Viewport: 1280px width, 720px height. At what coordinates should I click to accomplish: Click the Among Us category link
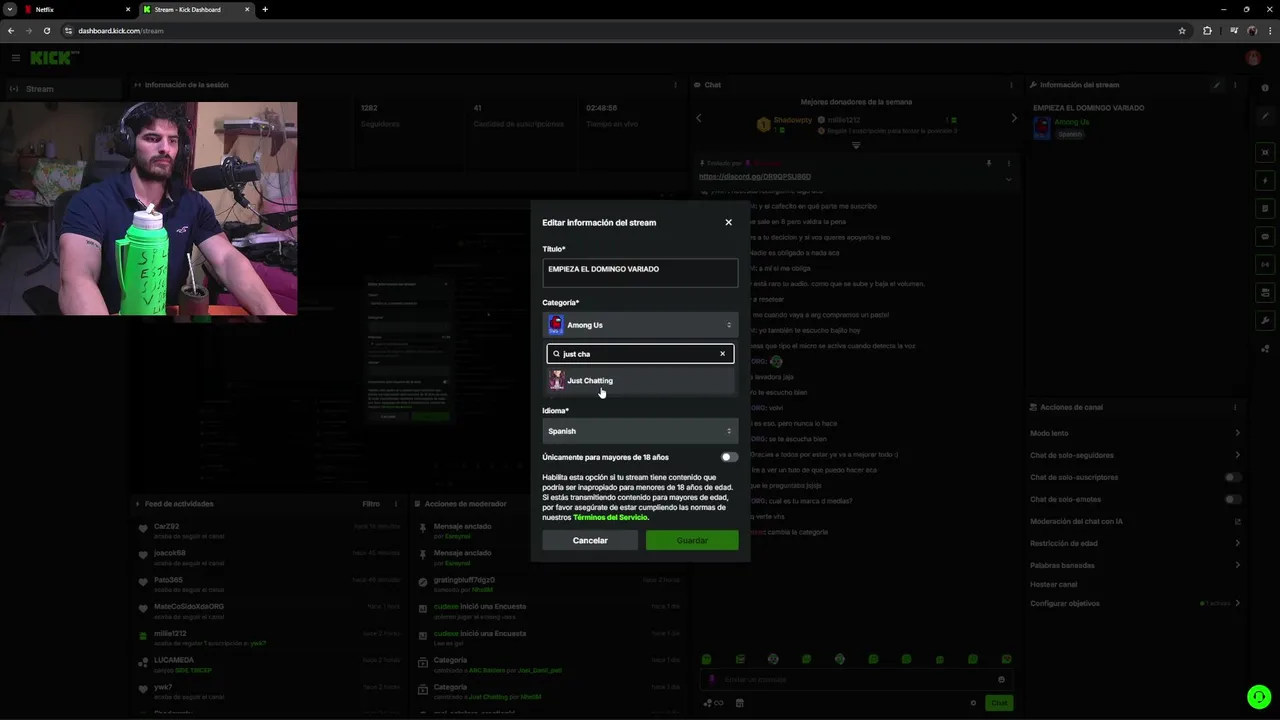click(x=1072, y=122)
